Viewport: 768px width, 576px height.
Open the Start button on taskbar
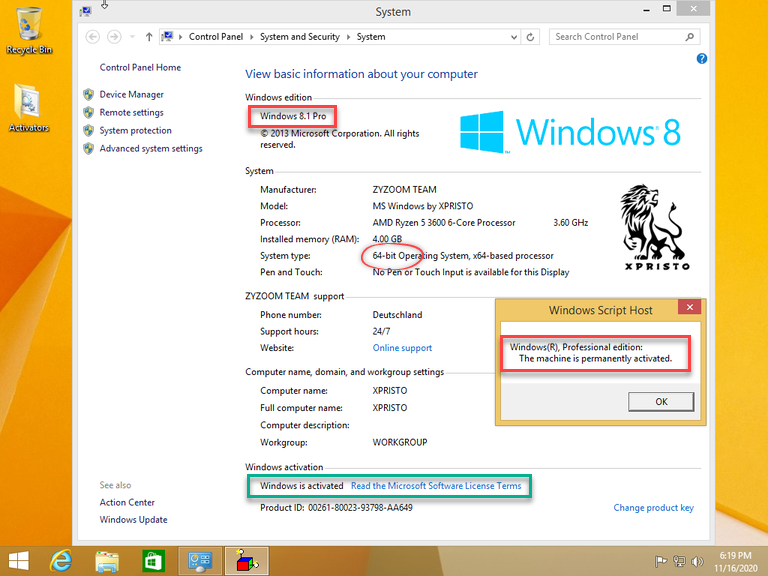(19, 561)
